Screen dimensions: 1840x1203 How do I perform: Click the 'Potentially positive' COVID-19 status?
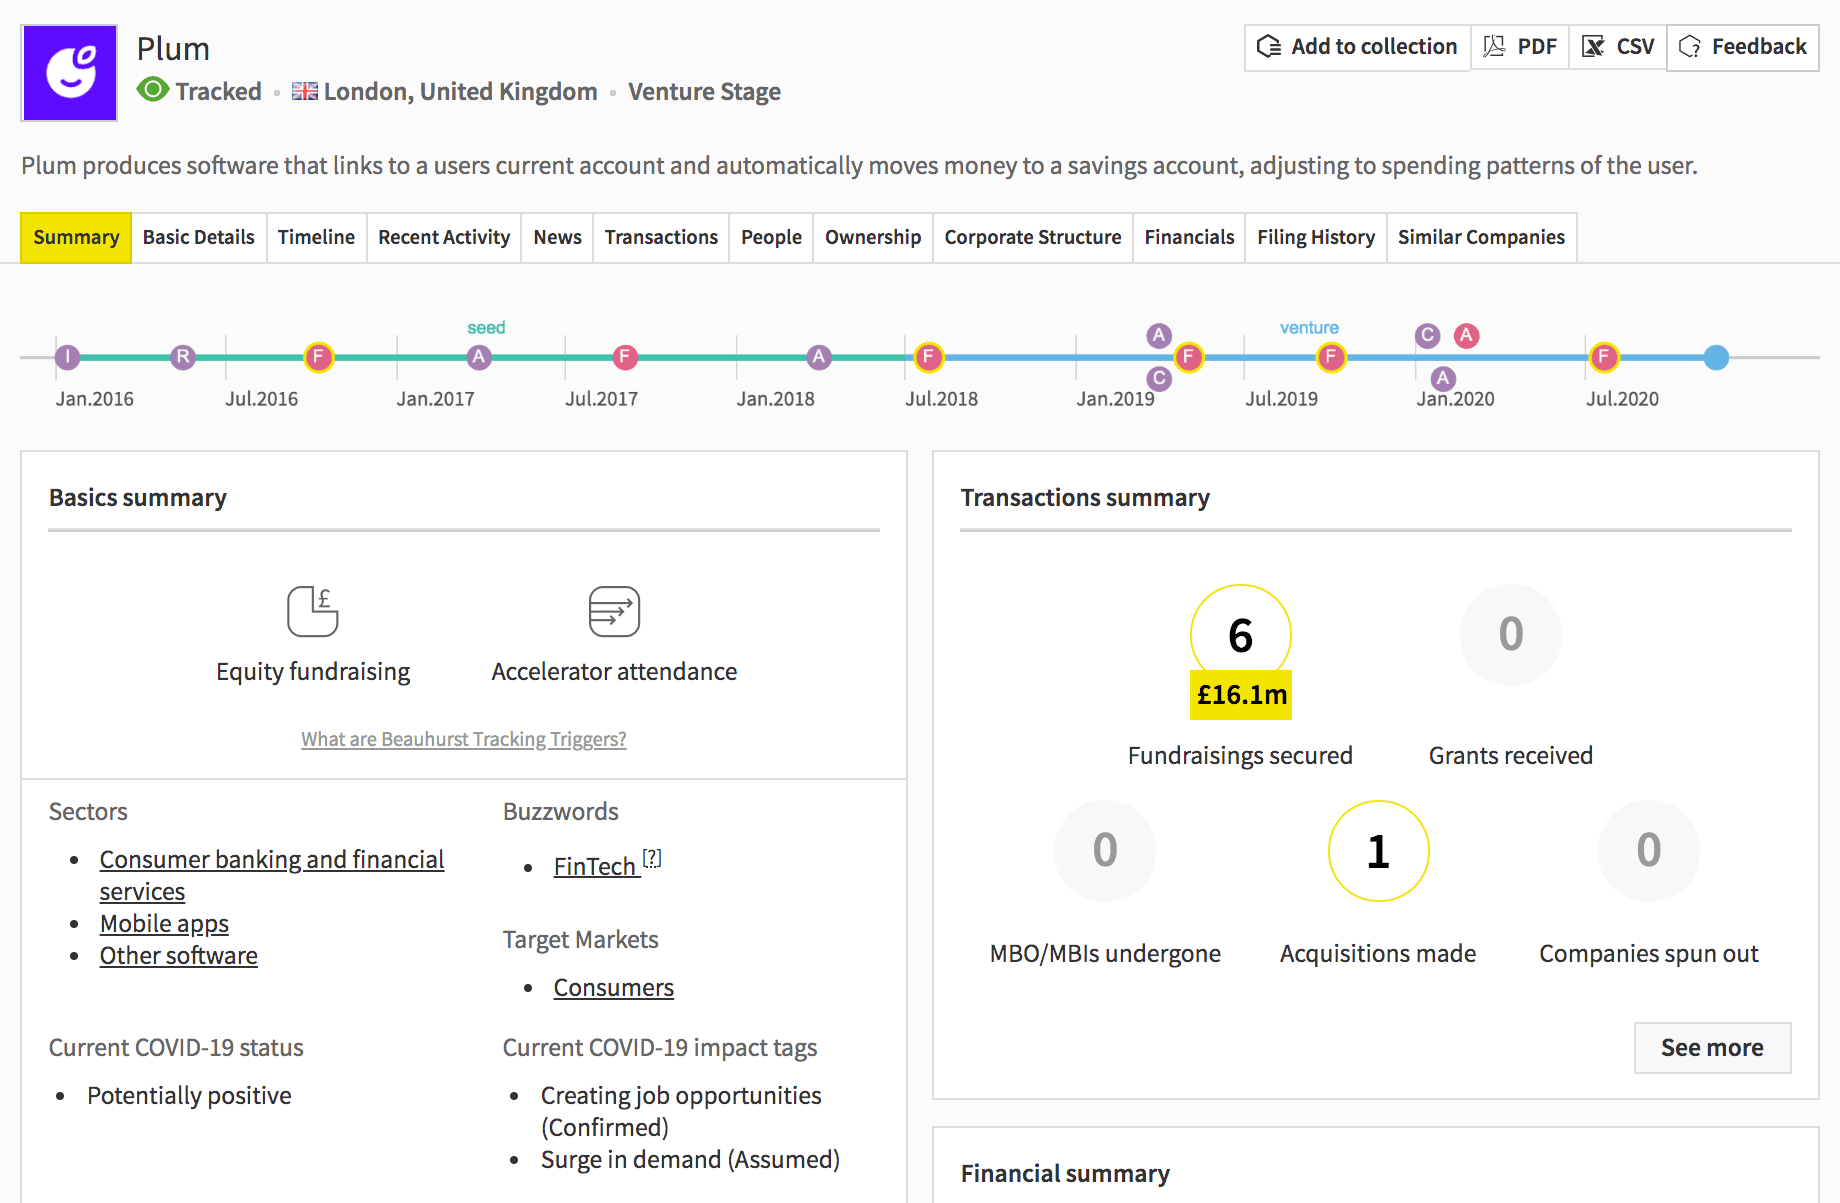click(x=189, y=1095)
